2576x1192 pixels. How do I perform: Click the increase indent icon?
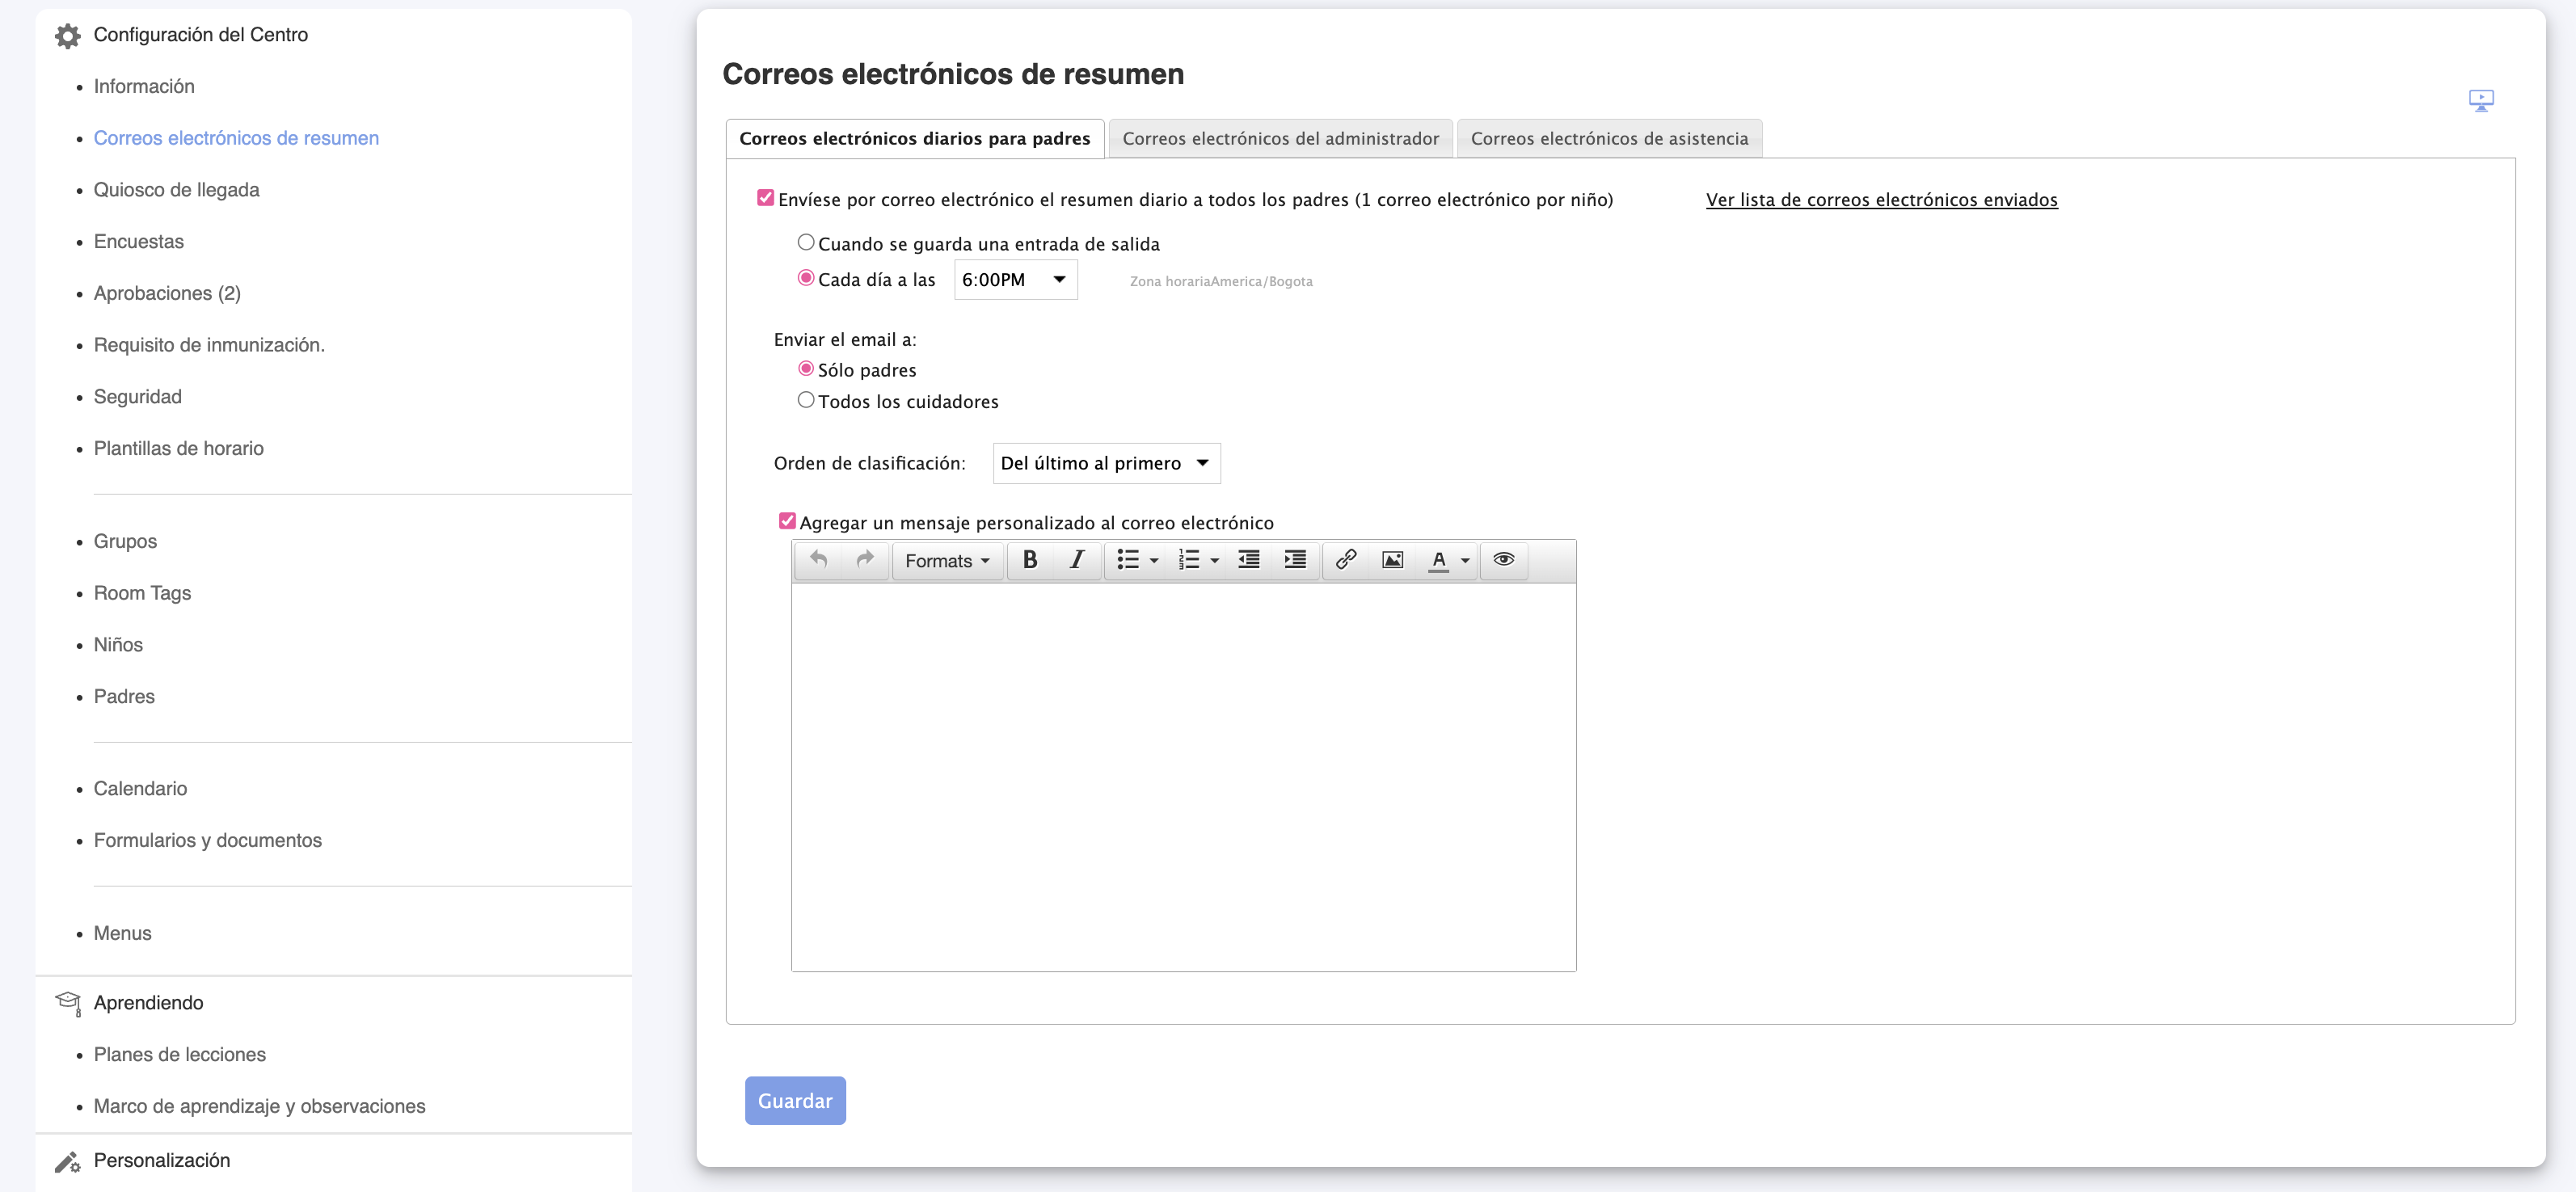click(x=1294, y=560)
